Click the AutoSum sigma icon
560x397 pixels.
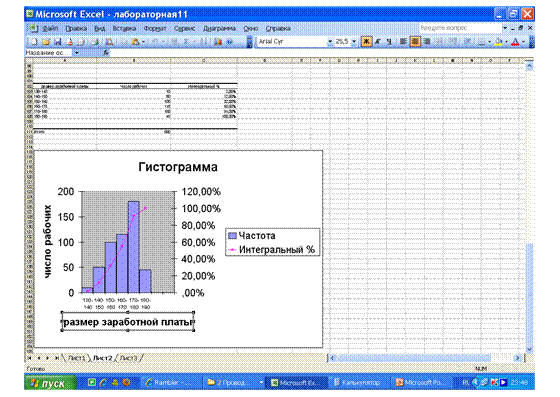pos(186,42)
